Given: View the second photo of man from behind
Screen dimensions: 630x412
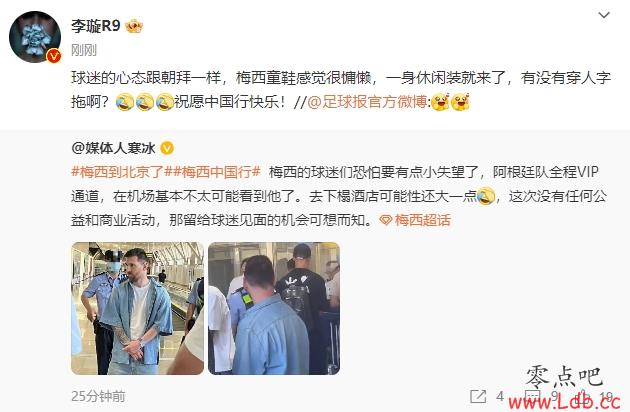Looking at the screenshot, I should point(274,308).
